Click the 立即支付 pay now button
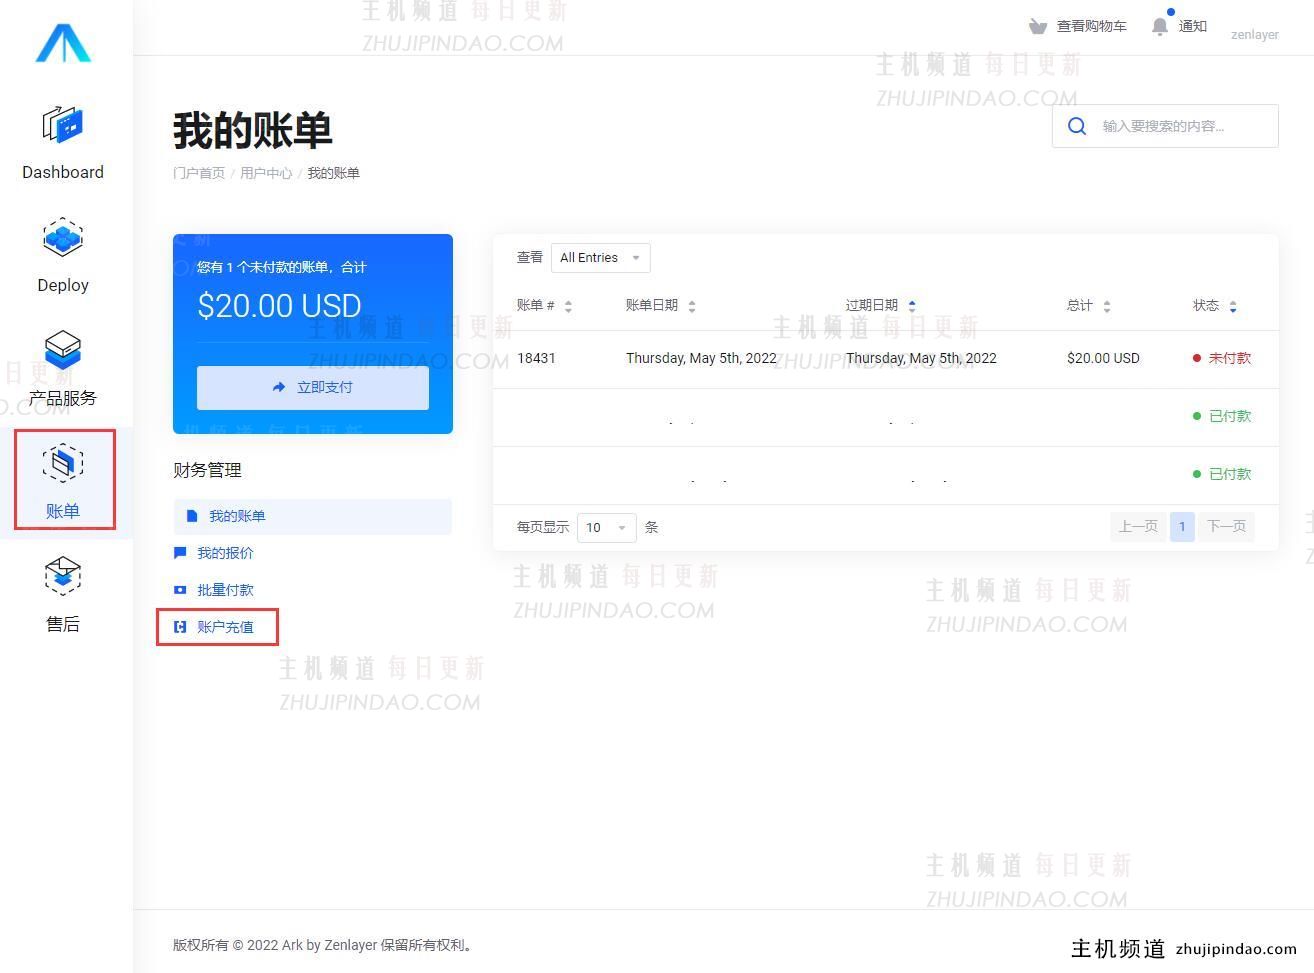 (x=313, y=387)
